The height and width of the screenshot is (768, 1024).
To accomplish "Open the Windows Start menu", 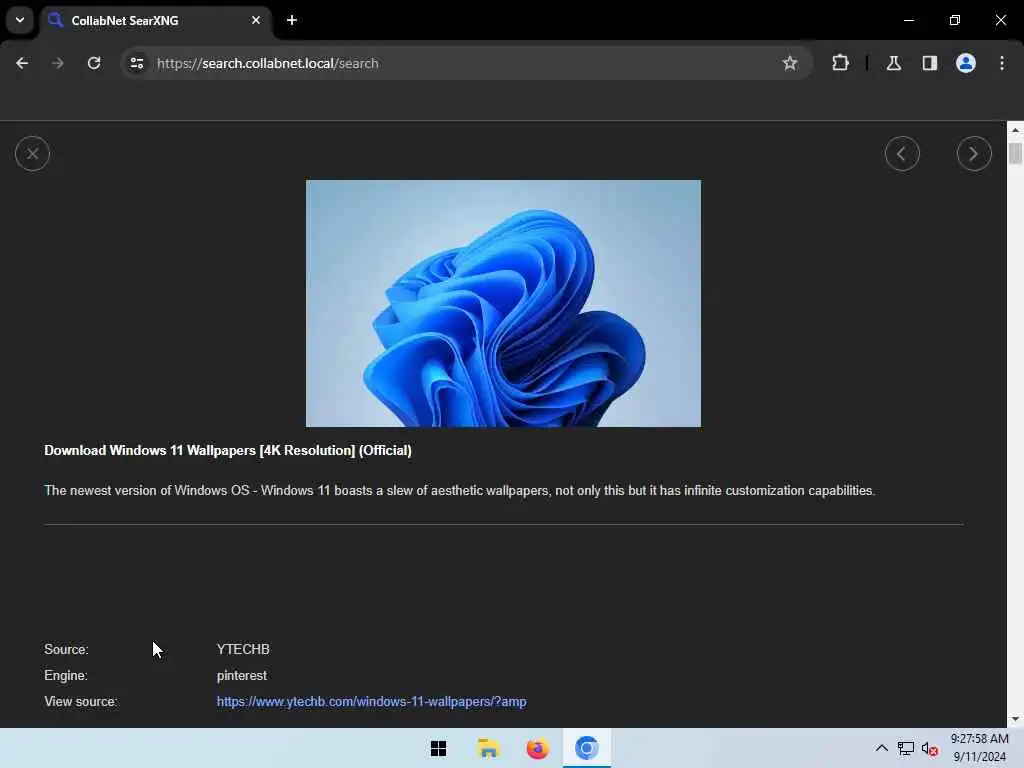I will click(x=438, y=748).
